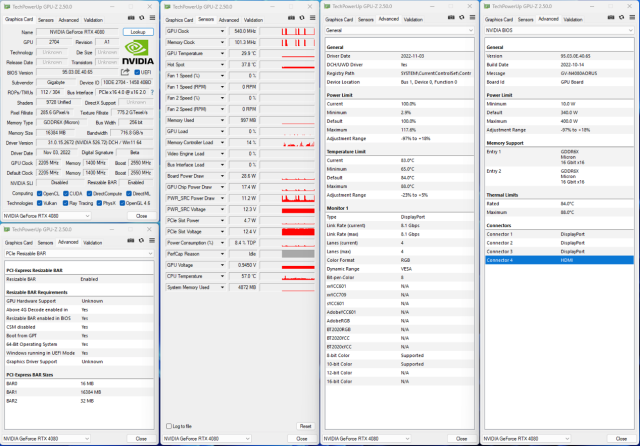Open the GPU Temperature sensor dropdown arrow
The height and width of the screenshot is (446, 640).
click(x=222, y=53)
